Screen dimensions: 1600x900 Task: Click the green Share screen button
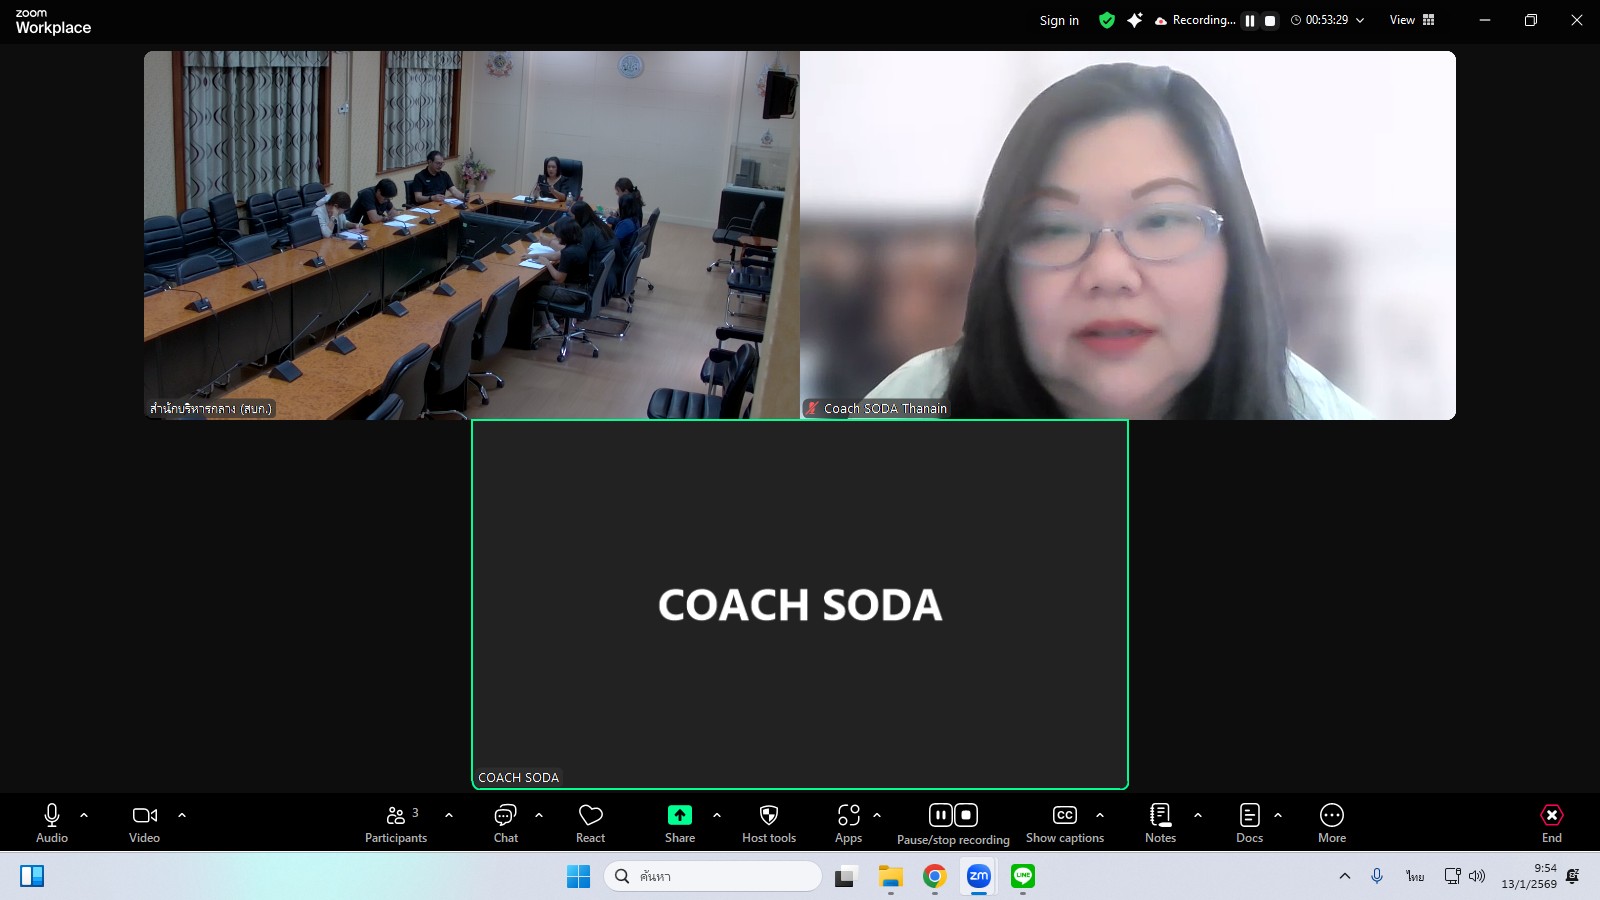click(680, 823)
